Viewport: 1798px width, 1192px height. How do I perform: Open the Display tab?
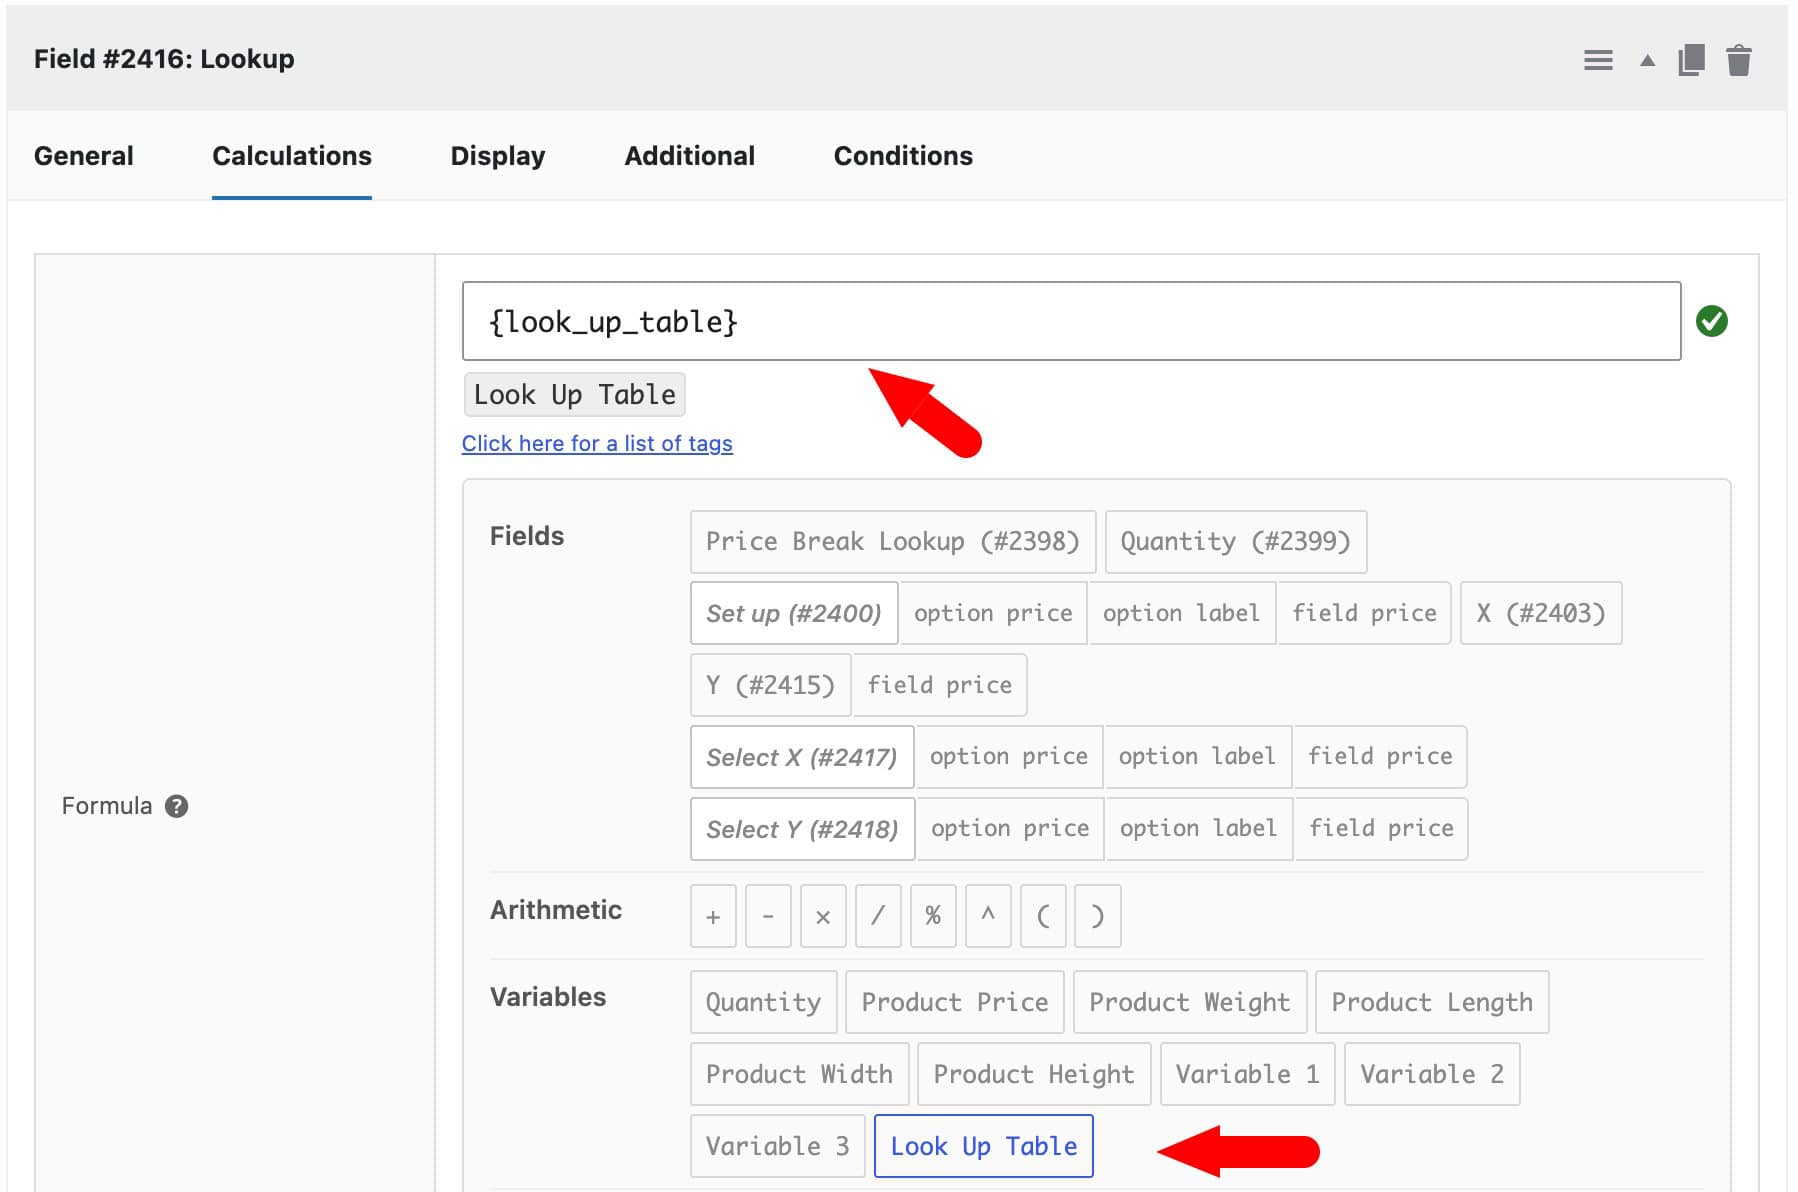[498, 156]
